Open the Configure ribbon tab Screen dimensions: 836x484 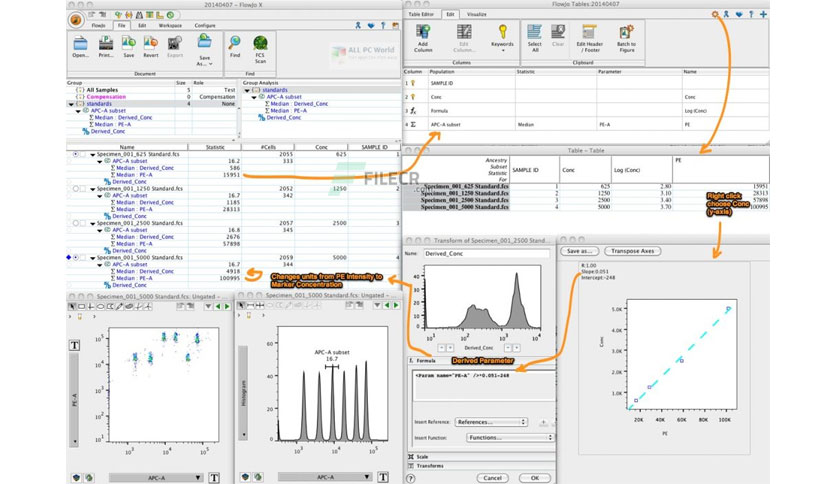(205, 25)
